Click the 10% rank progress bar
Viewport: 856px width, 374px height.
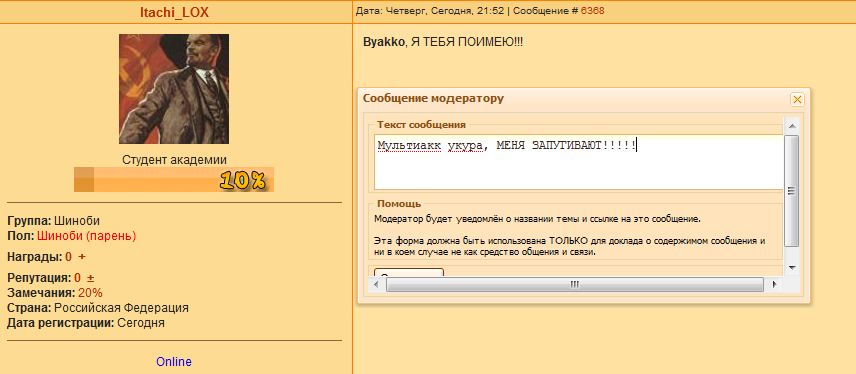tap(174, 180)
